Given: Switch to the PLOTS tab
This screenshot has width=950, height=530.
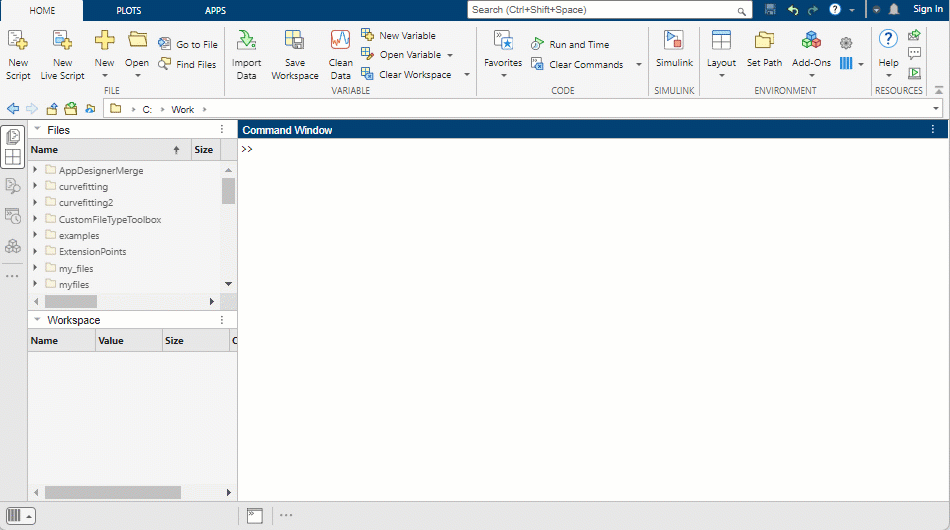Looking at the screenshot, I should click(129, 10).
